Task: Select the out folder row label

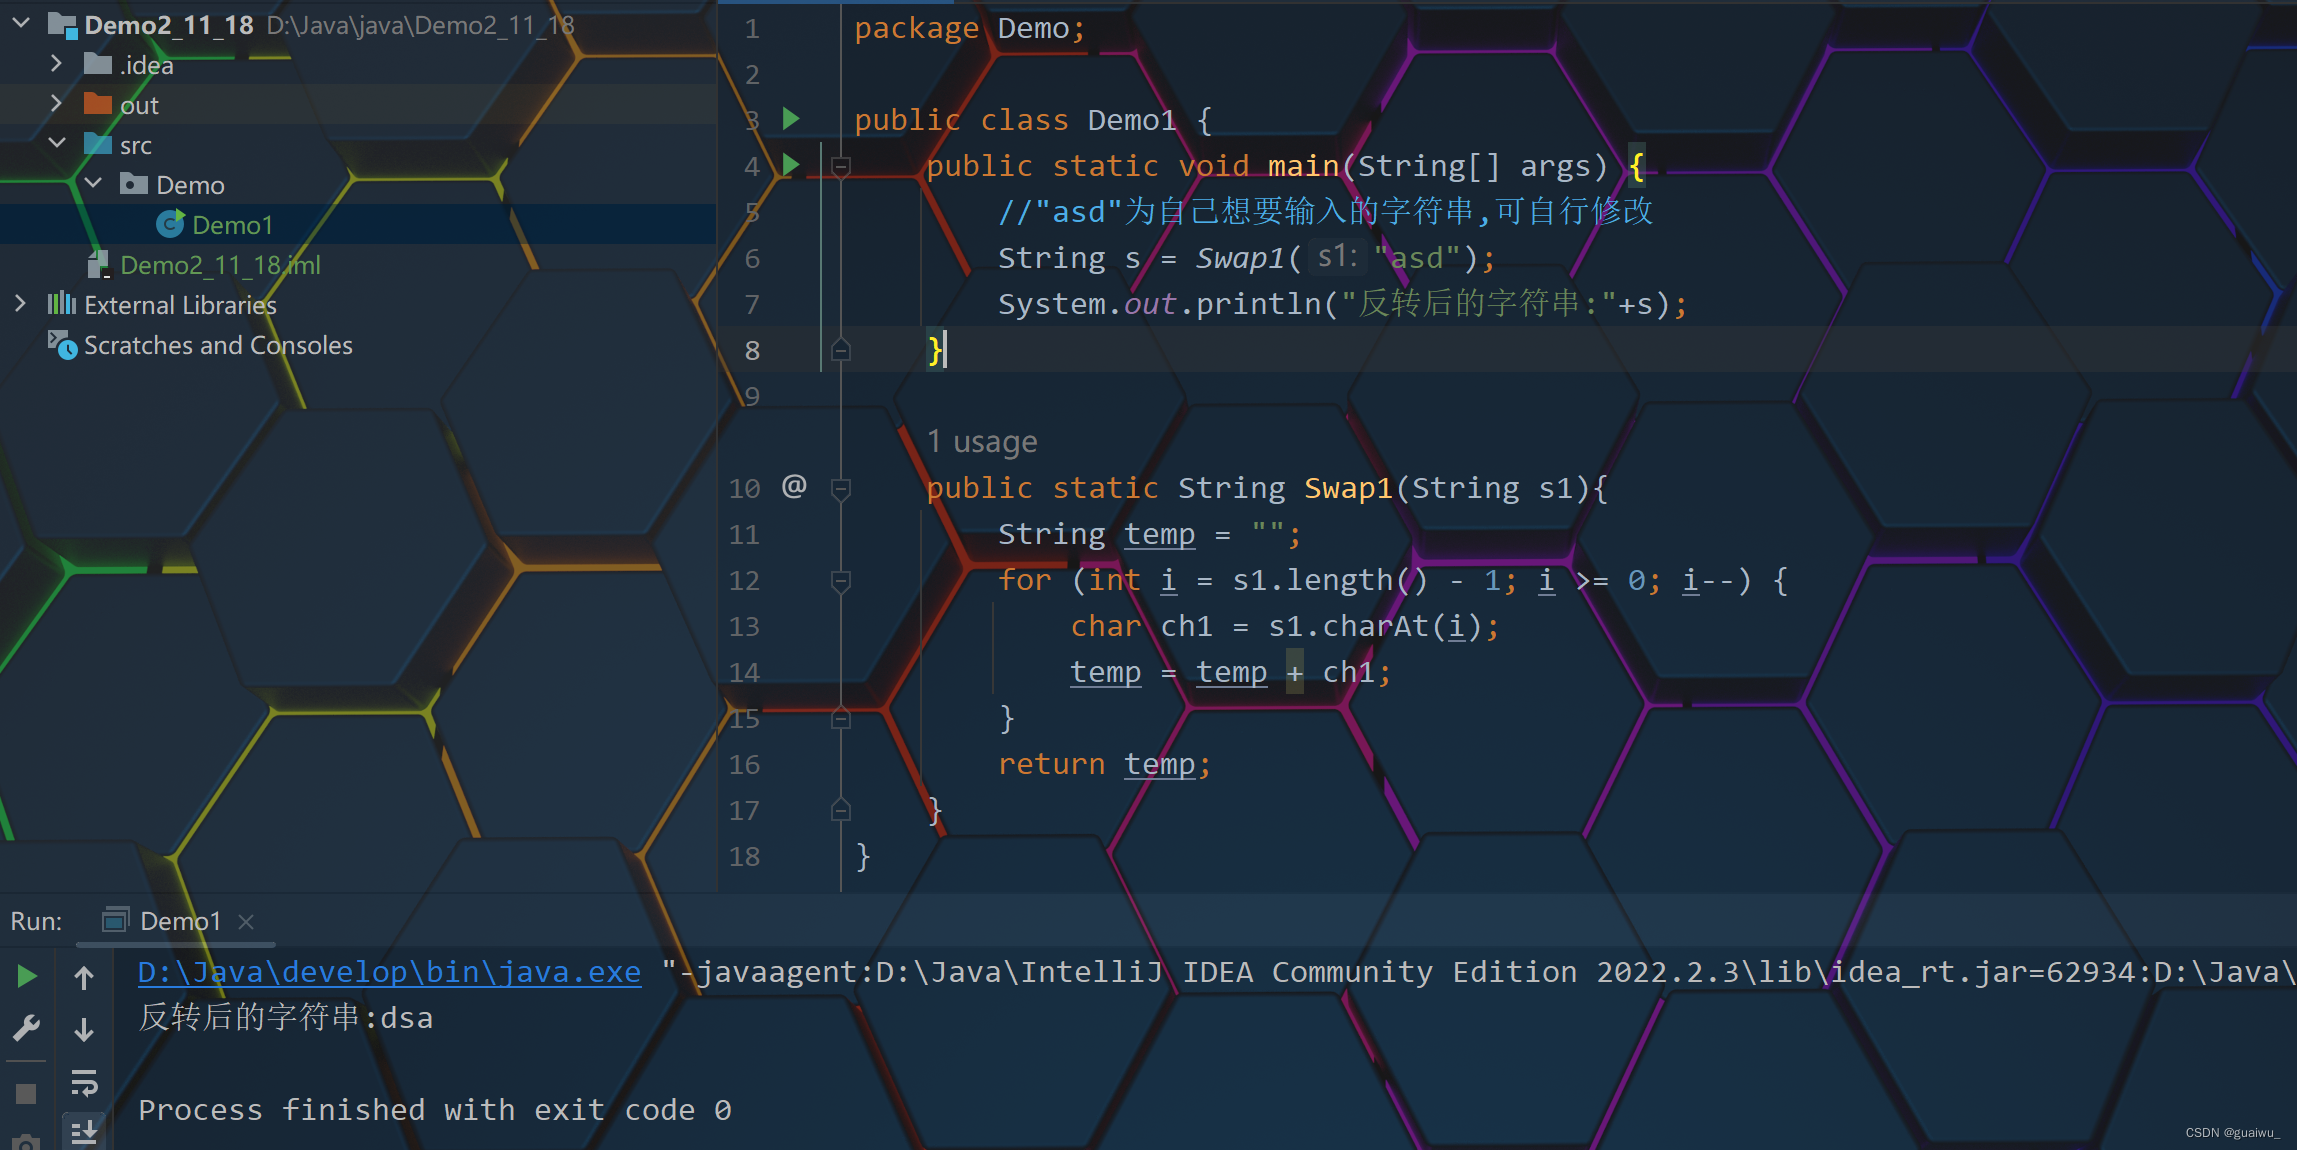Action: (139, 105)
